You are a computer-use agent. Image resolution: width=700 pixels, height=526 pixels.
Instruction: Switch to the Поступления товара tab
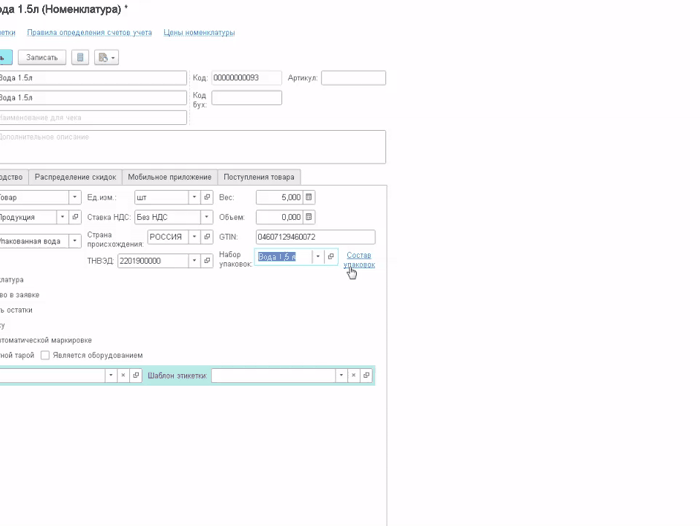click(259, 177)
